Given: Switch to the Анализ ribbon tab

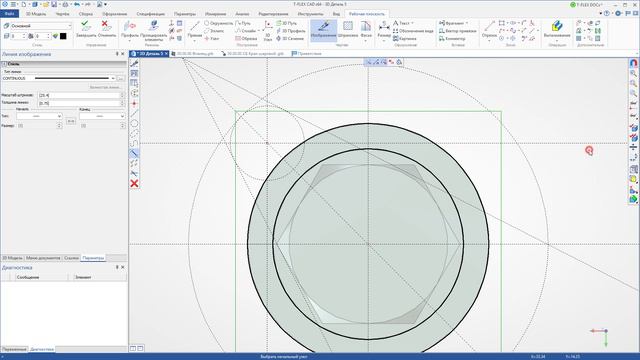Looking at the screenshot, I should [x=242, y=14].
